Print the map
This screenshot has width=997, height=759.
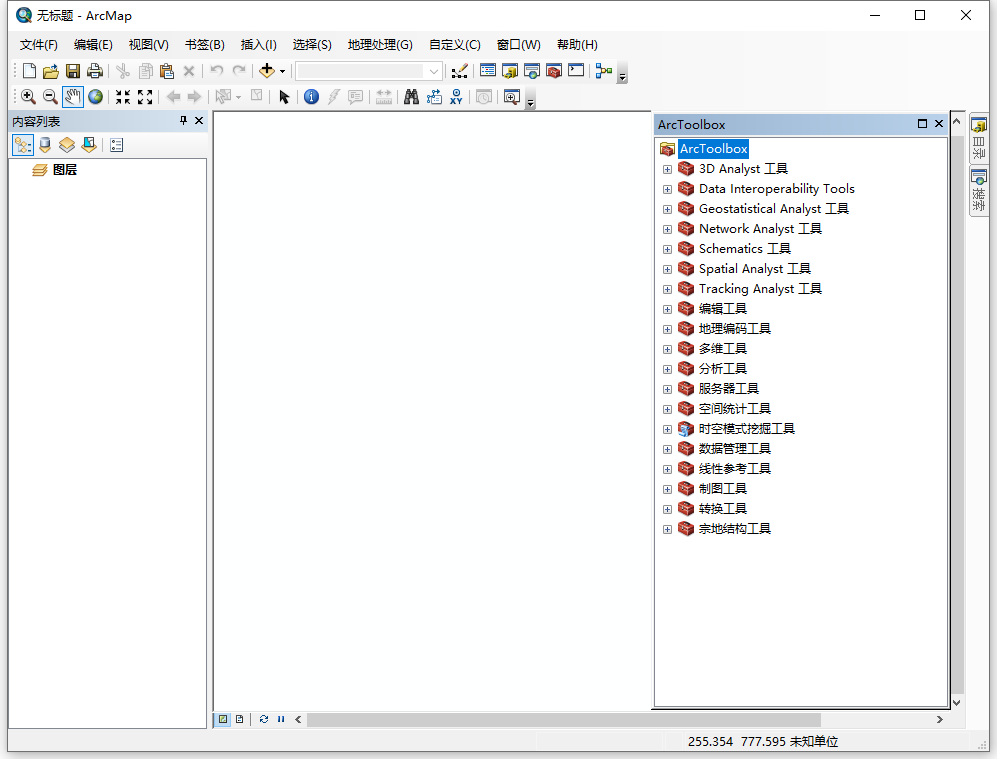[95, 71]
